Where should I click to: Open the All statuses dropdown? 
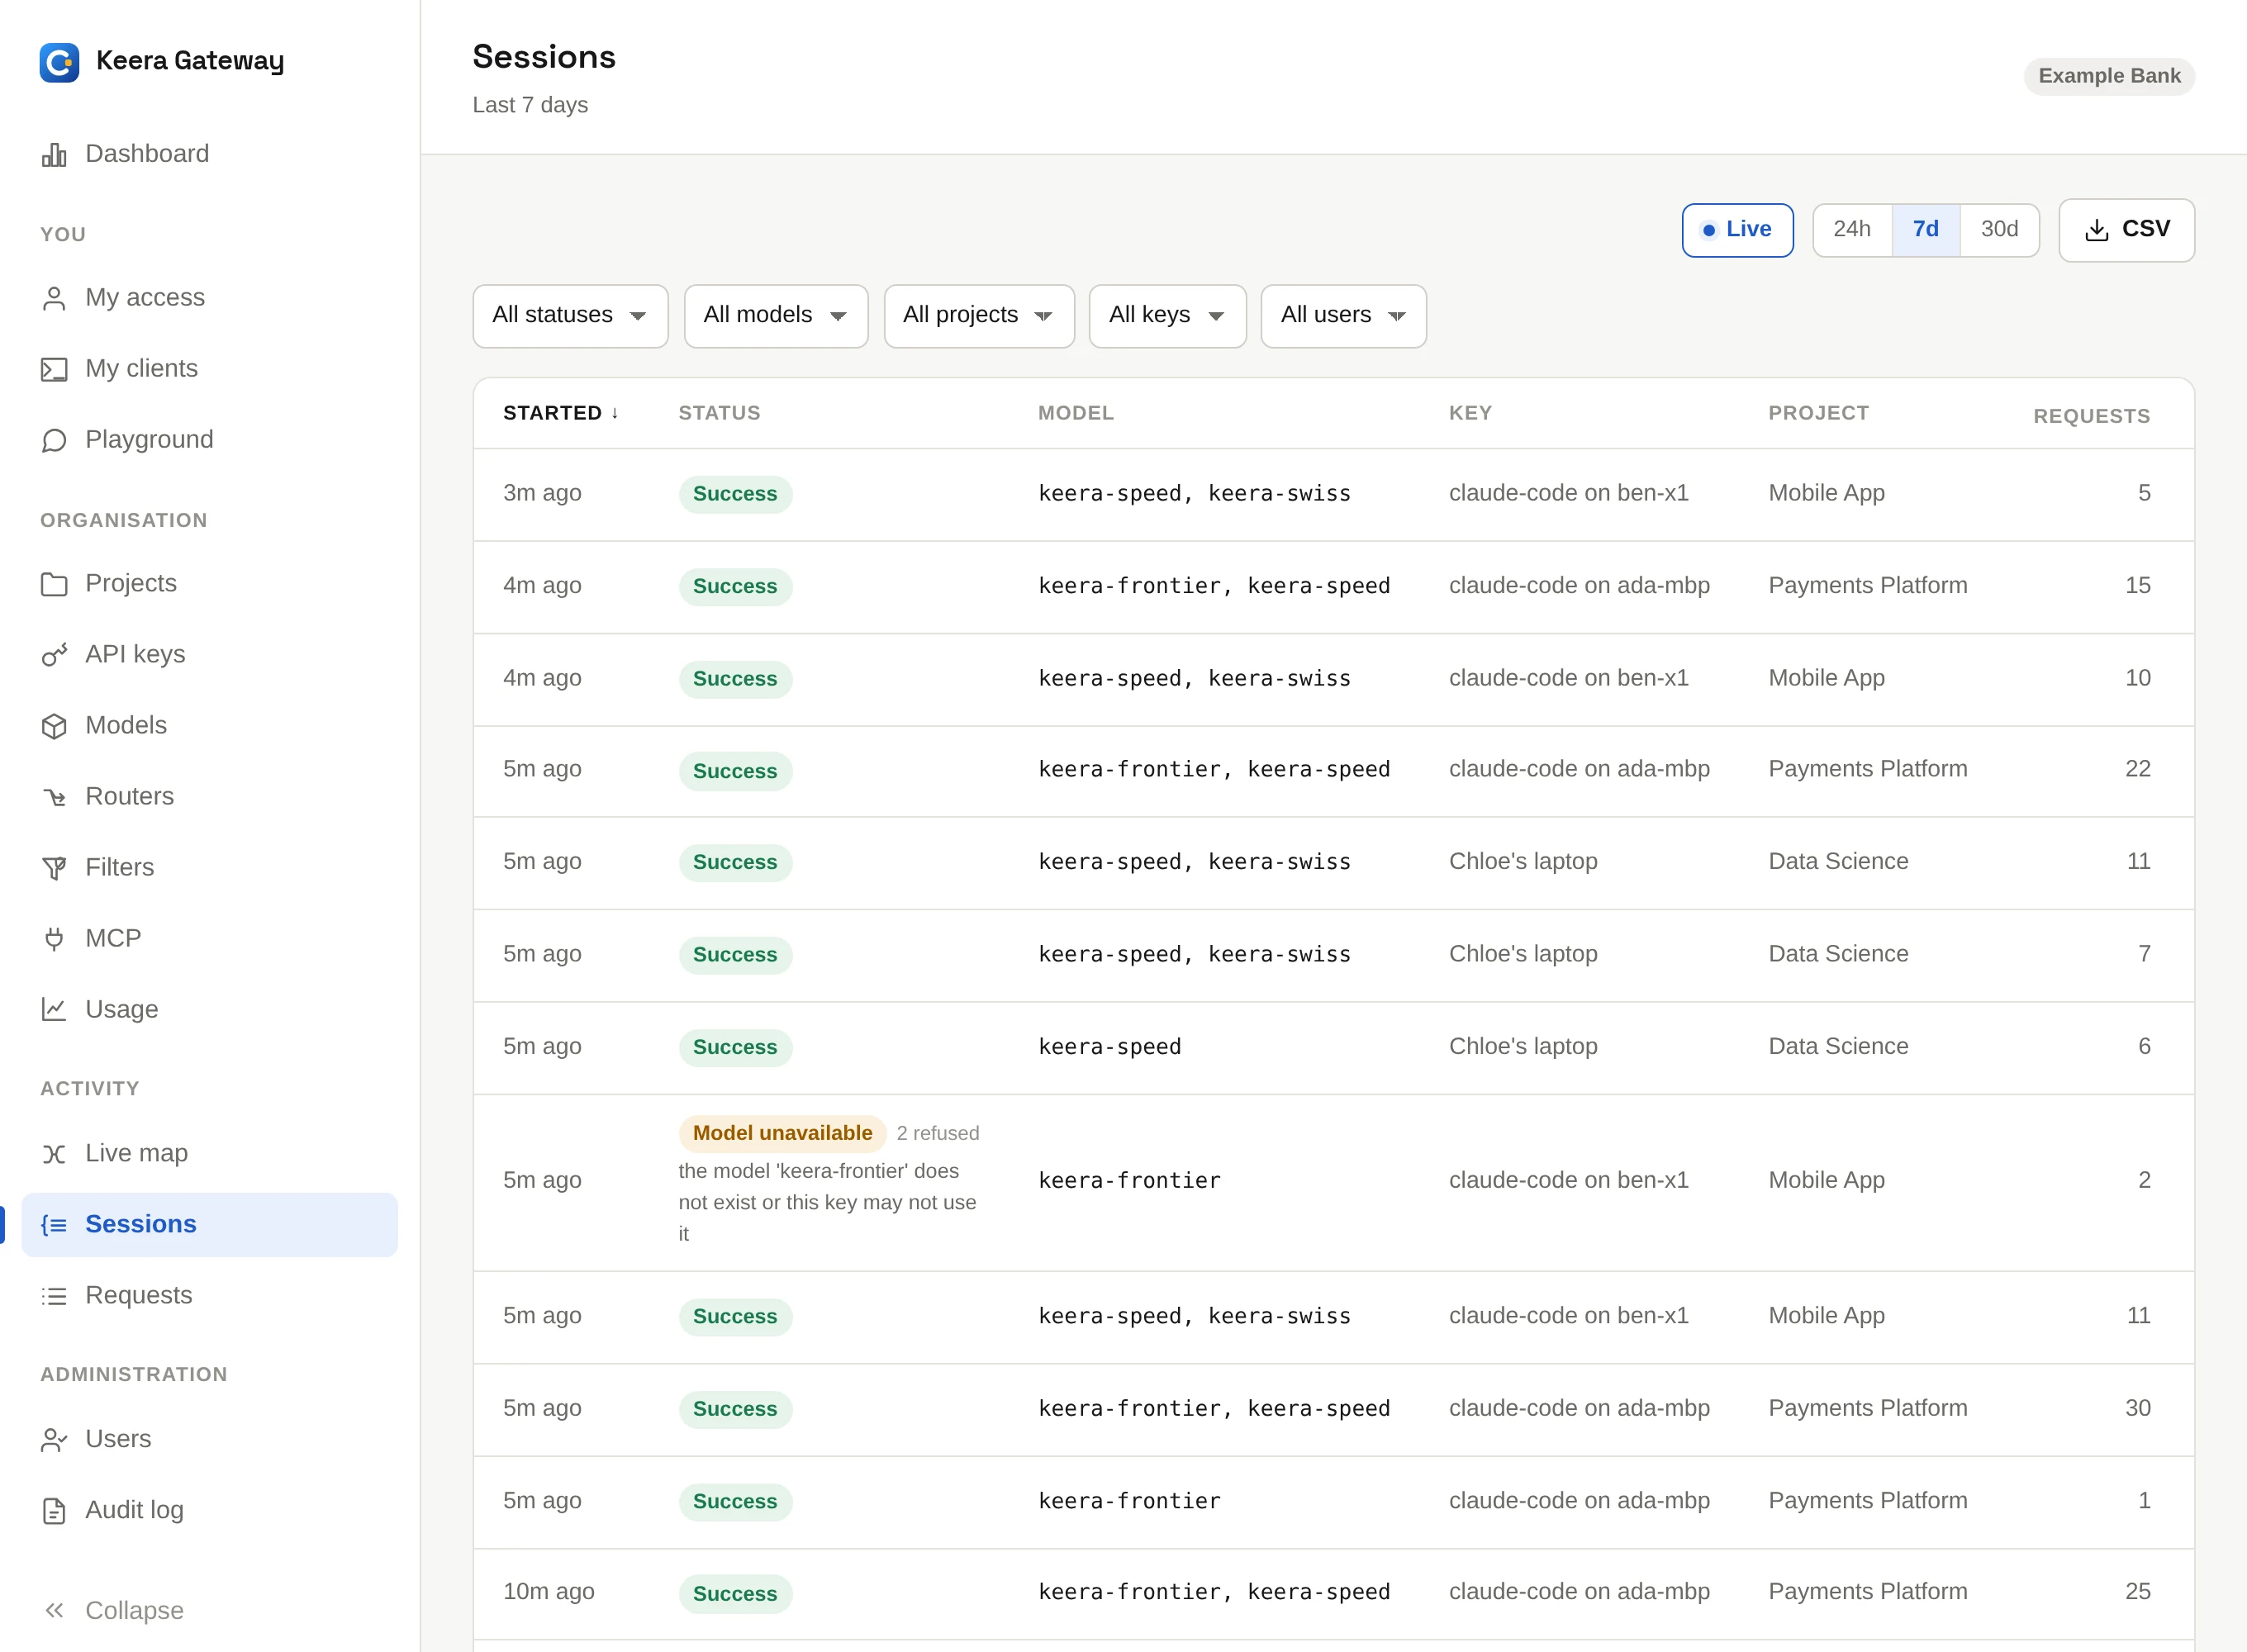pos(570,316)
